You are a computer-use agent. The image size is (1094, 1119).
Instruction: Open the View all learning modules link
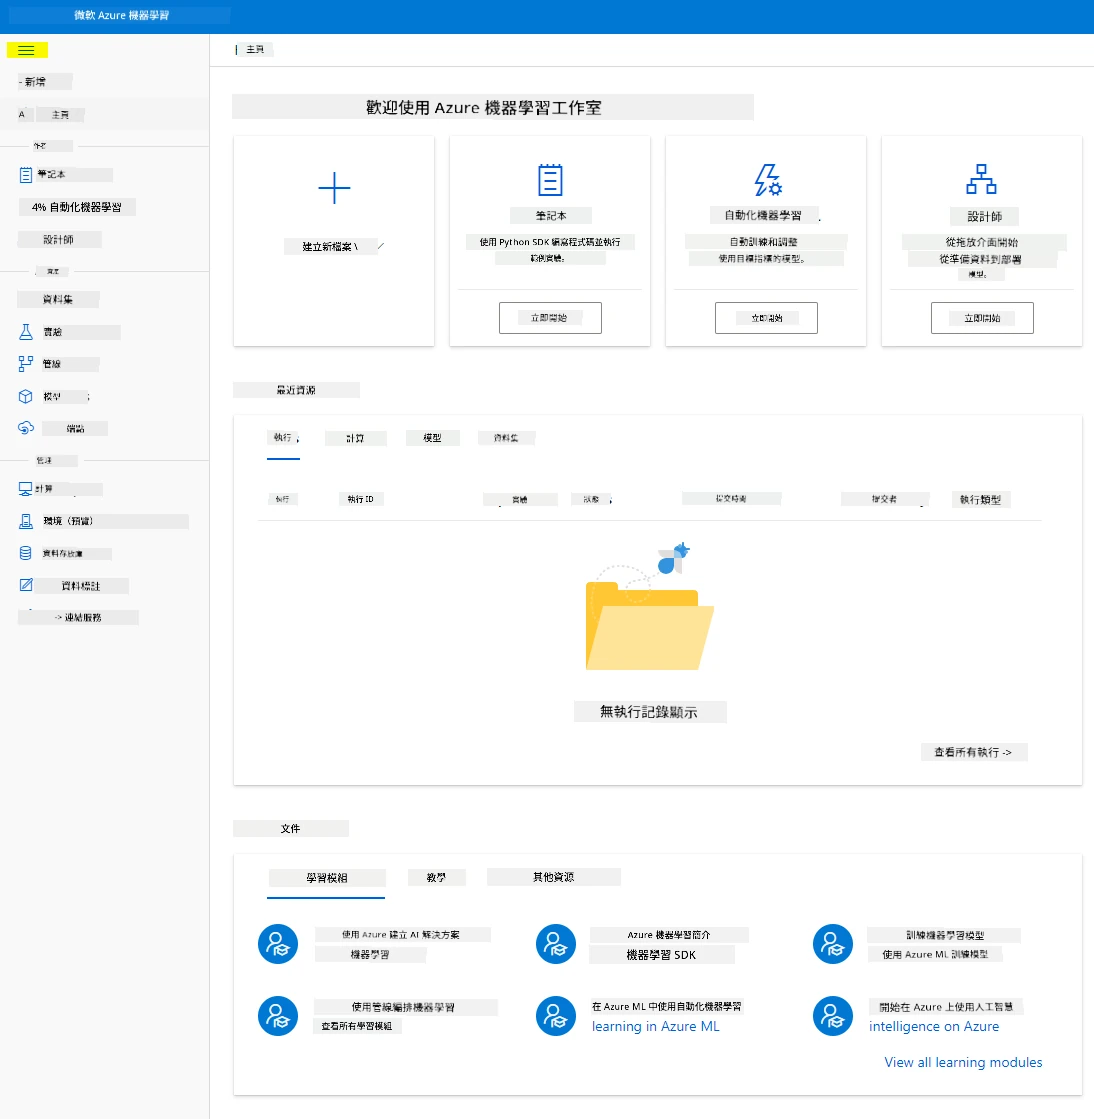pyautogui.click(x=963, y=1062)
